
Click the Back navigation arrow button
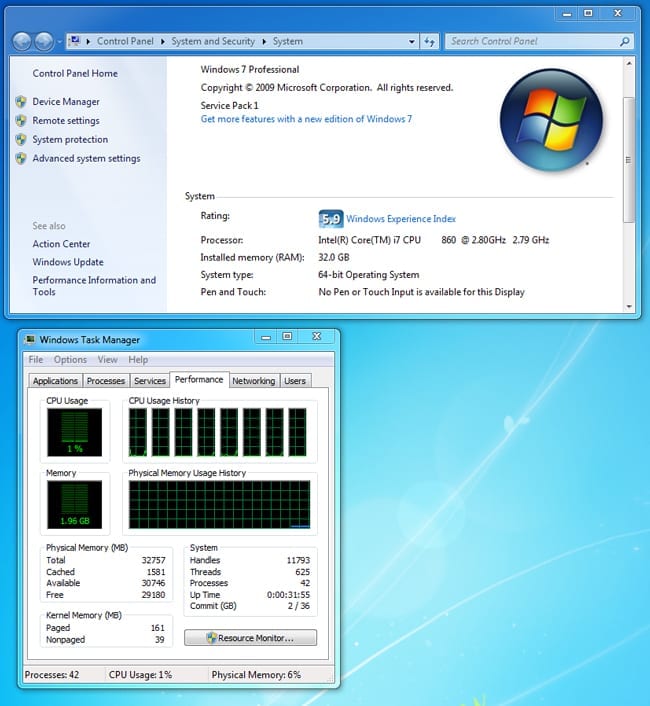[x=21, y=41]
